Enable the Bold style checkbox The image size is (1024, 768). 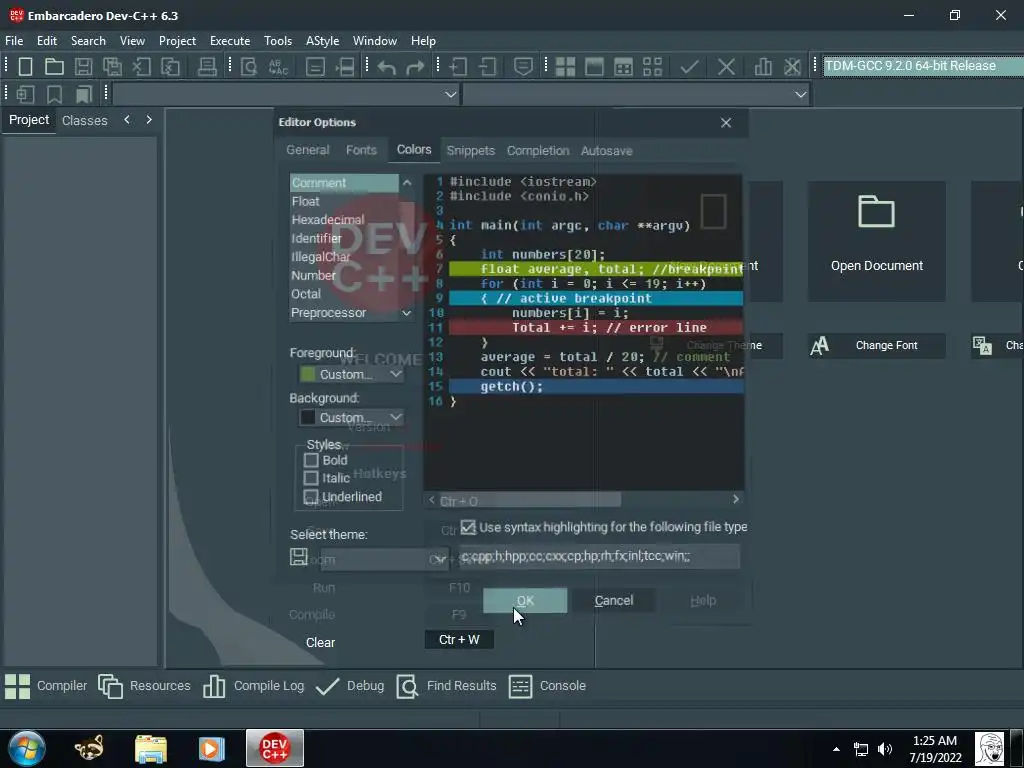pos(311,460)
